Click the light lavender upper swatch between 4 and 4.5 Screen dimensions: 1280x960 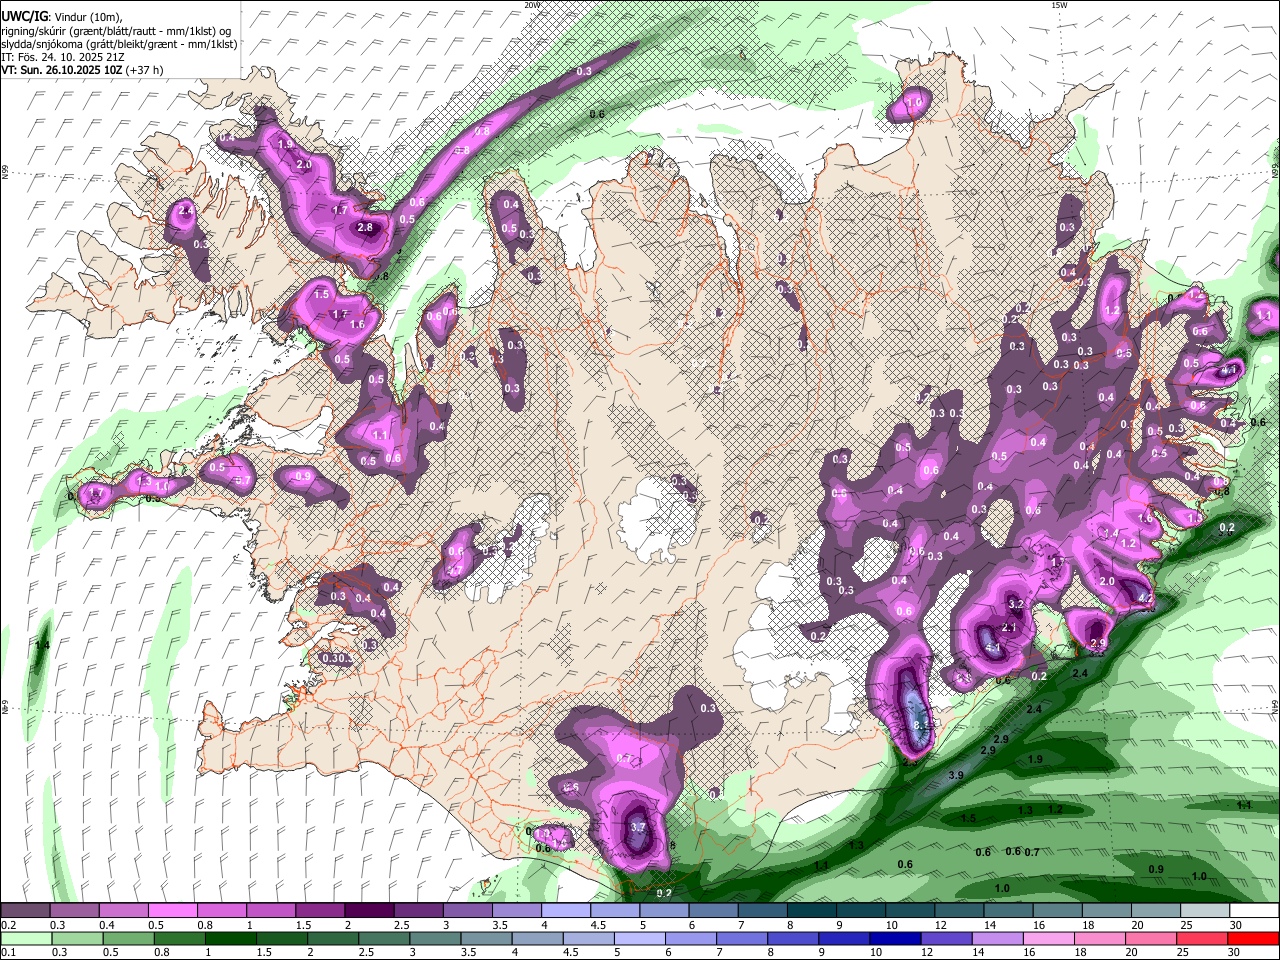pyautogui.click(x=565, y=911)
